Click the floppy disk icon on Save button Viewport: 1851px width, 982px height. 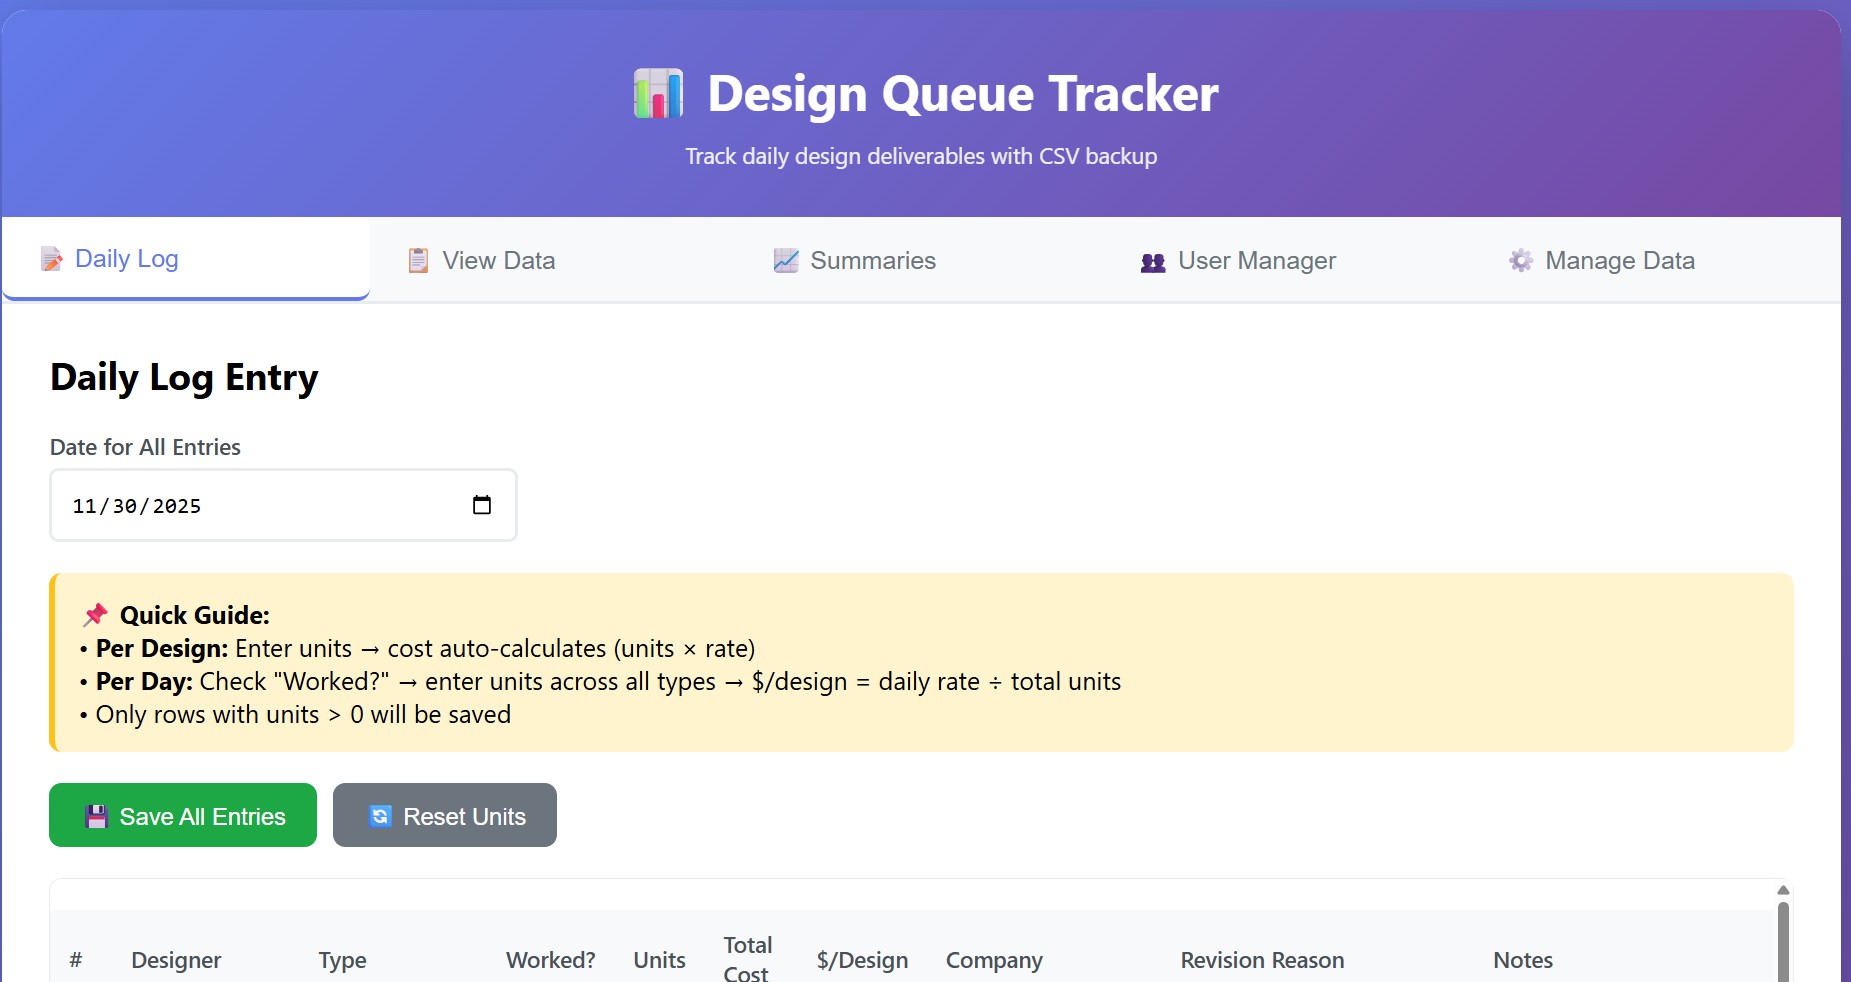click(96, 817)
